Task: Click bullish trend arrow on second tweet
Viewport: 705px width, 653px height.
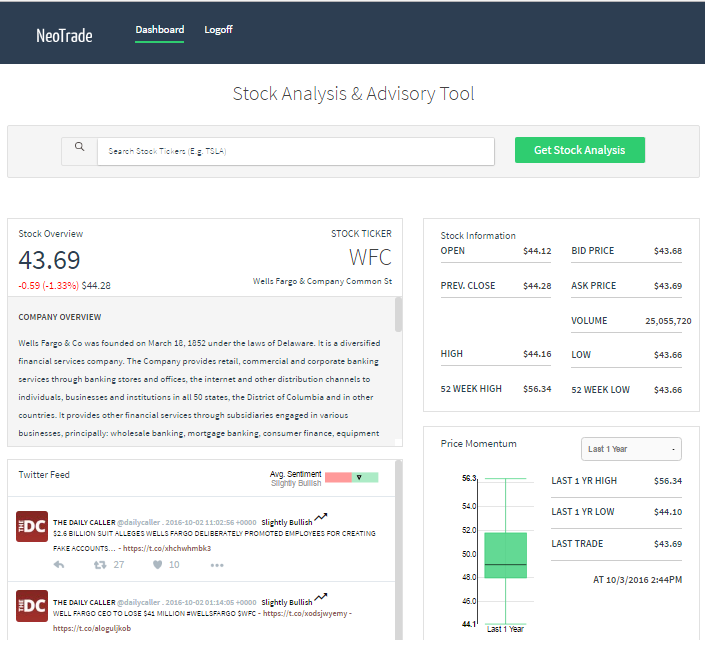Action: tap(321, 598)
